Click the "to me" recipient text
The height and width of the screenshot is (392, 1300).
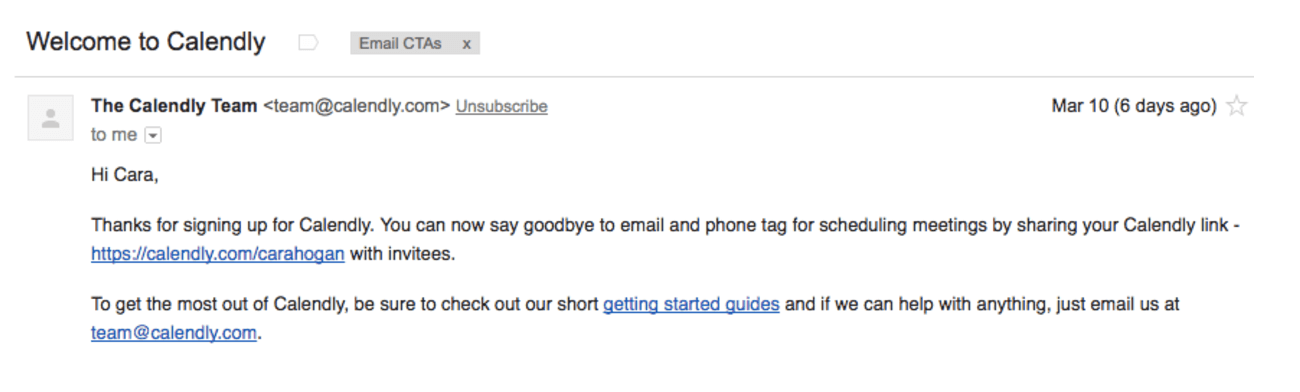point(114,135)
